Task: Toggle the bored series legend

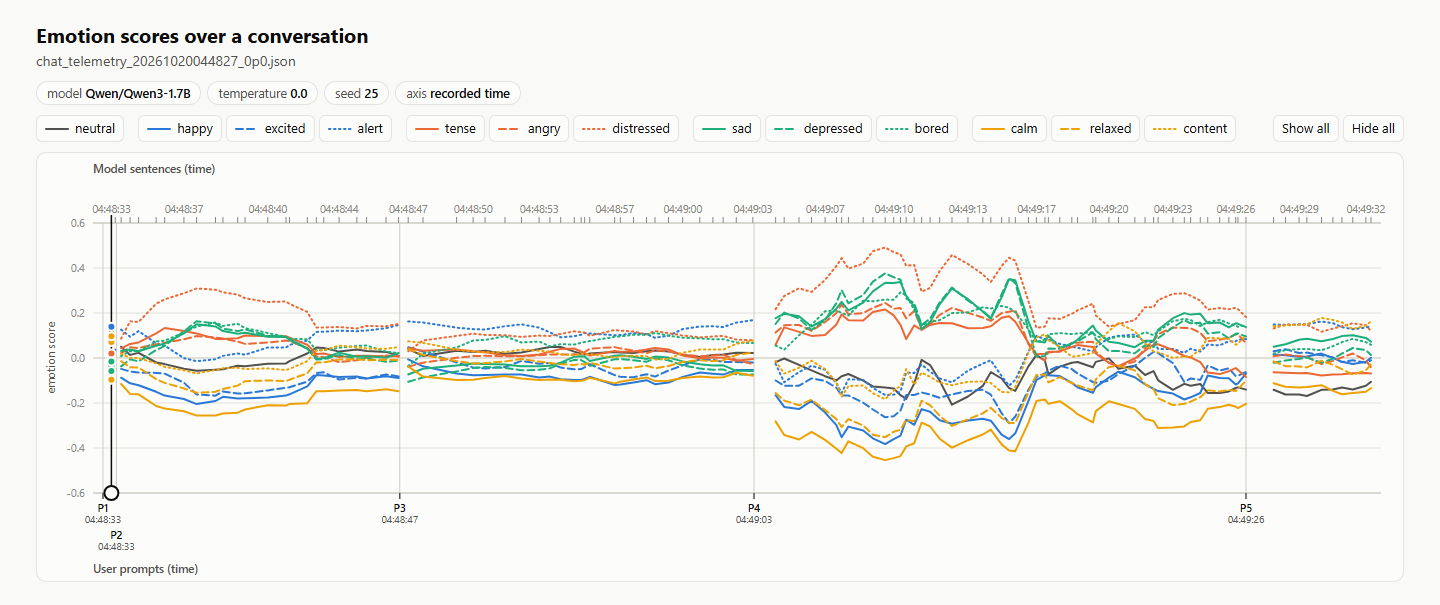Action: coord(917,128)
